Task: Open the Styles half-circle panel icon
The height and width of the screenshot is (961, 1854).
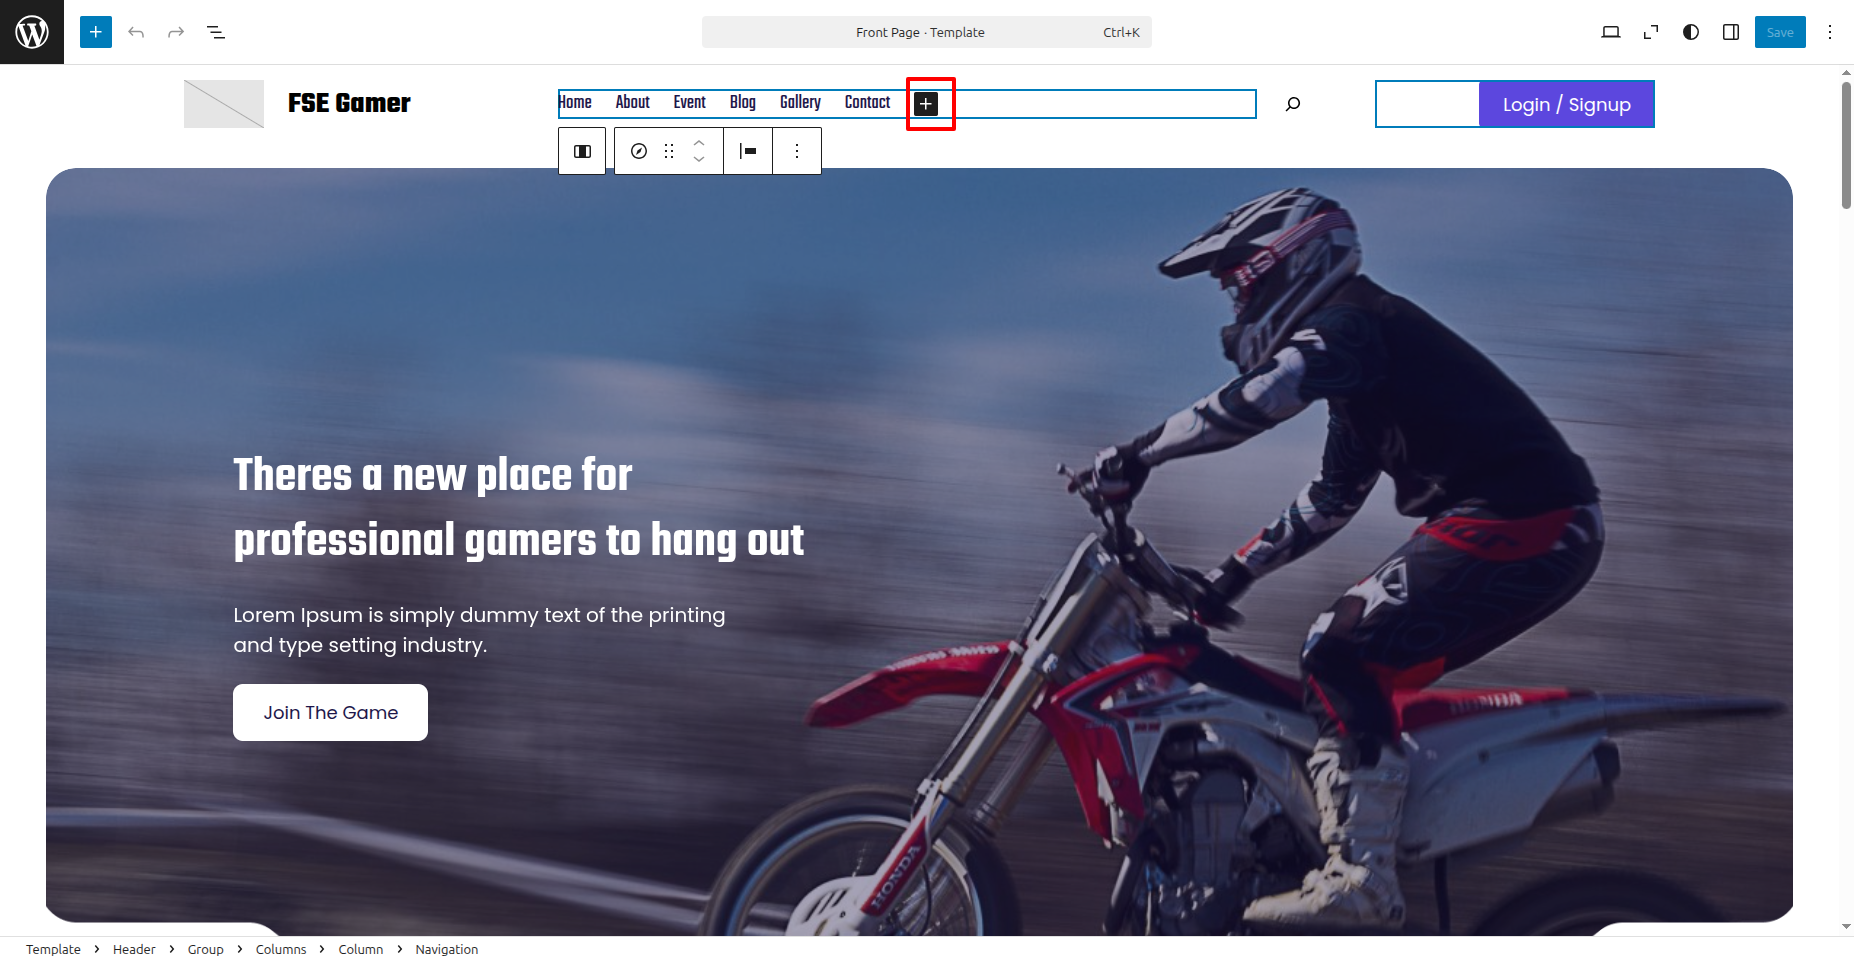Action: coord(1691,32)
